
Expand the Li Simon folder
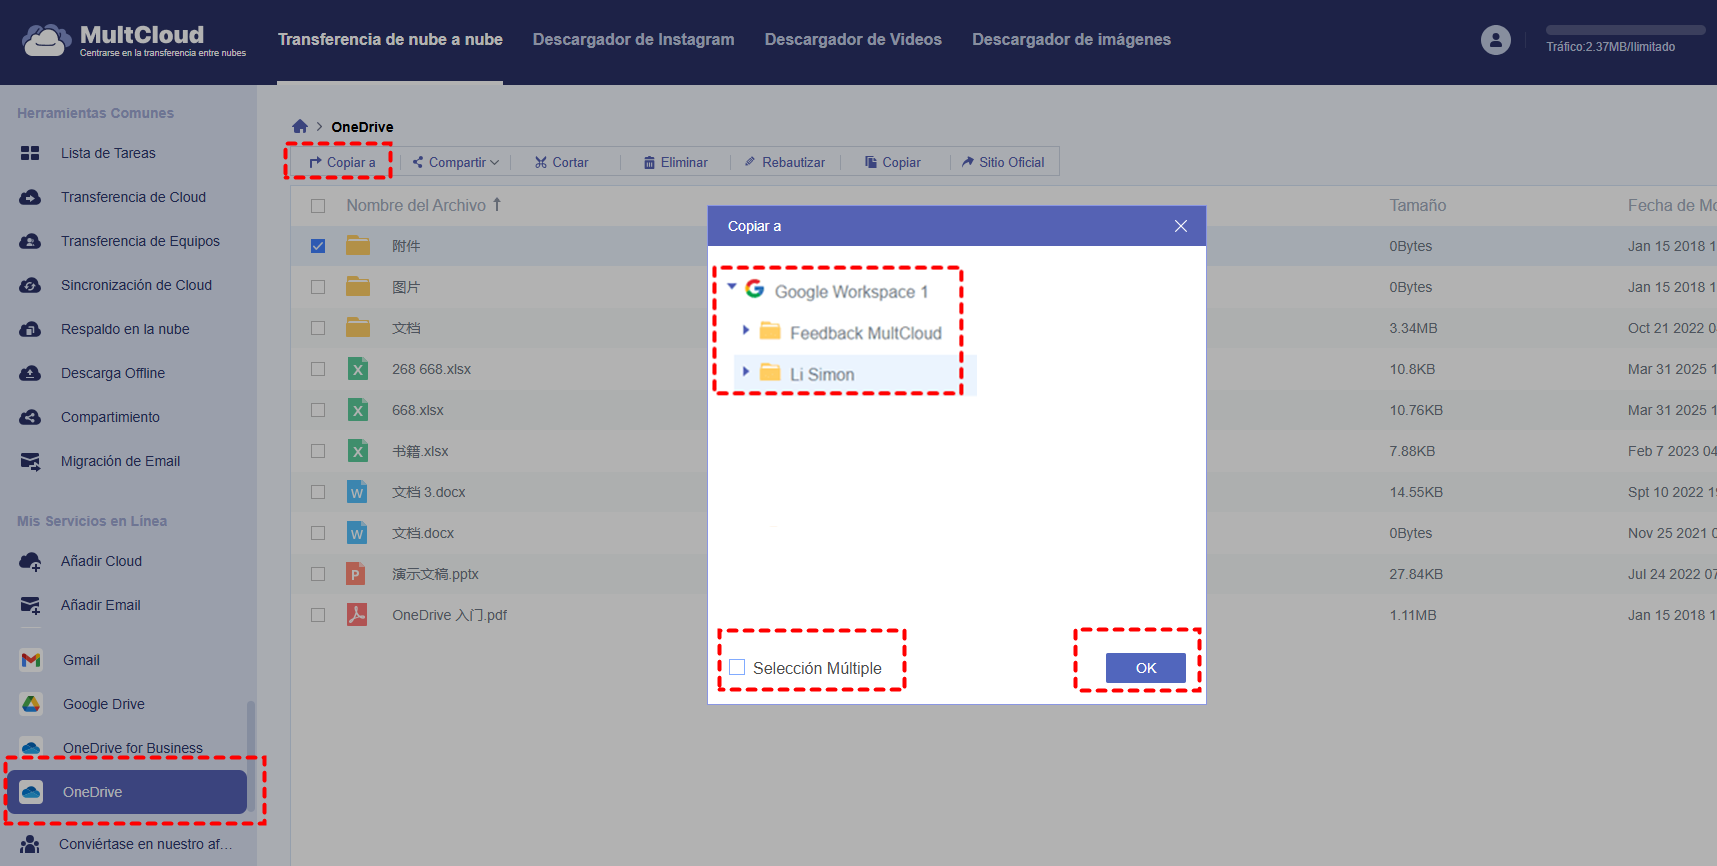tap(746, 371)
